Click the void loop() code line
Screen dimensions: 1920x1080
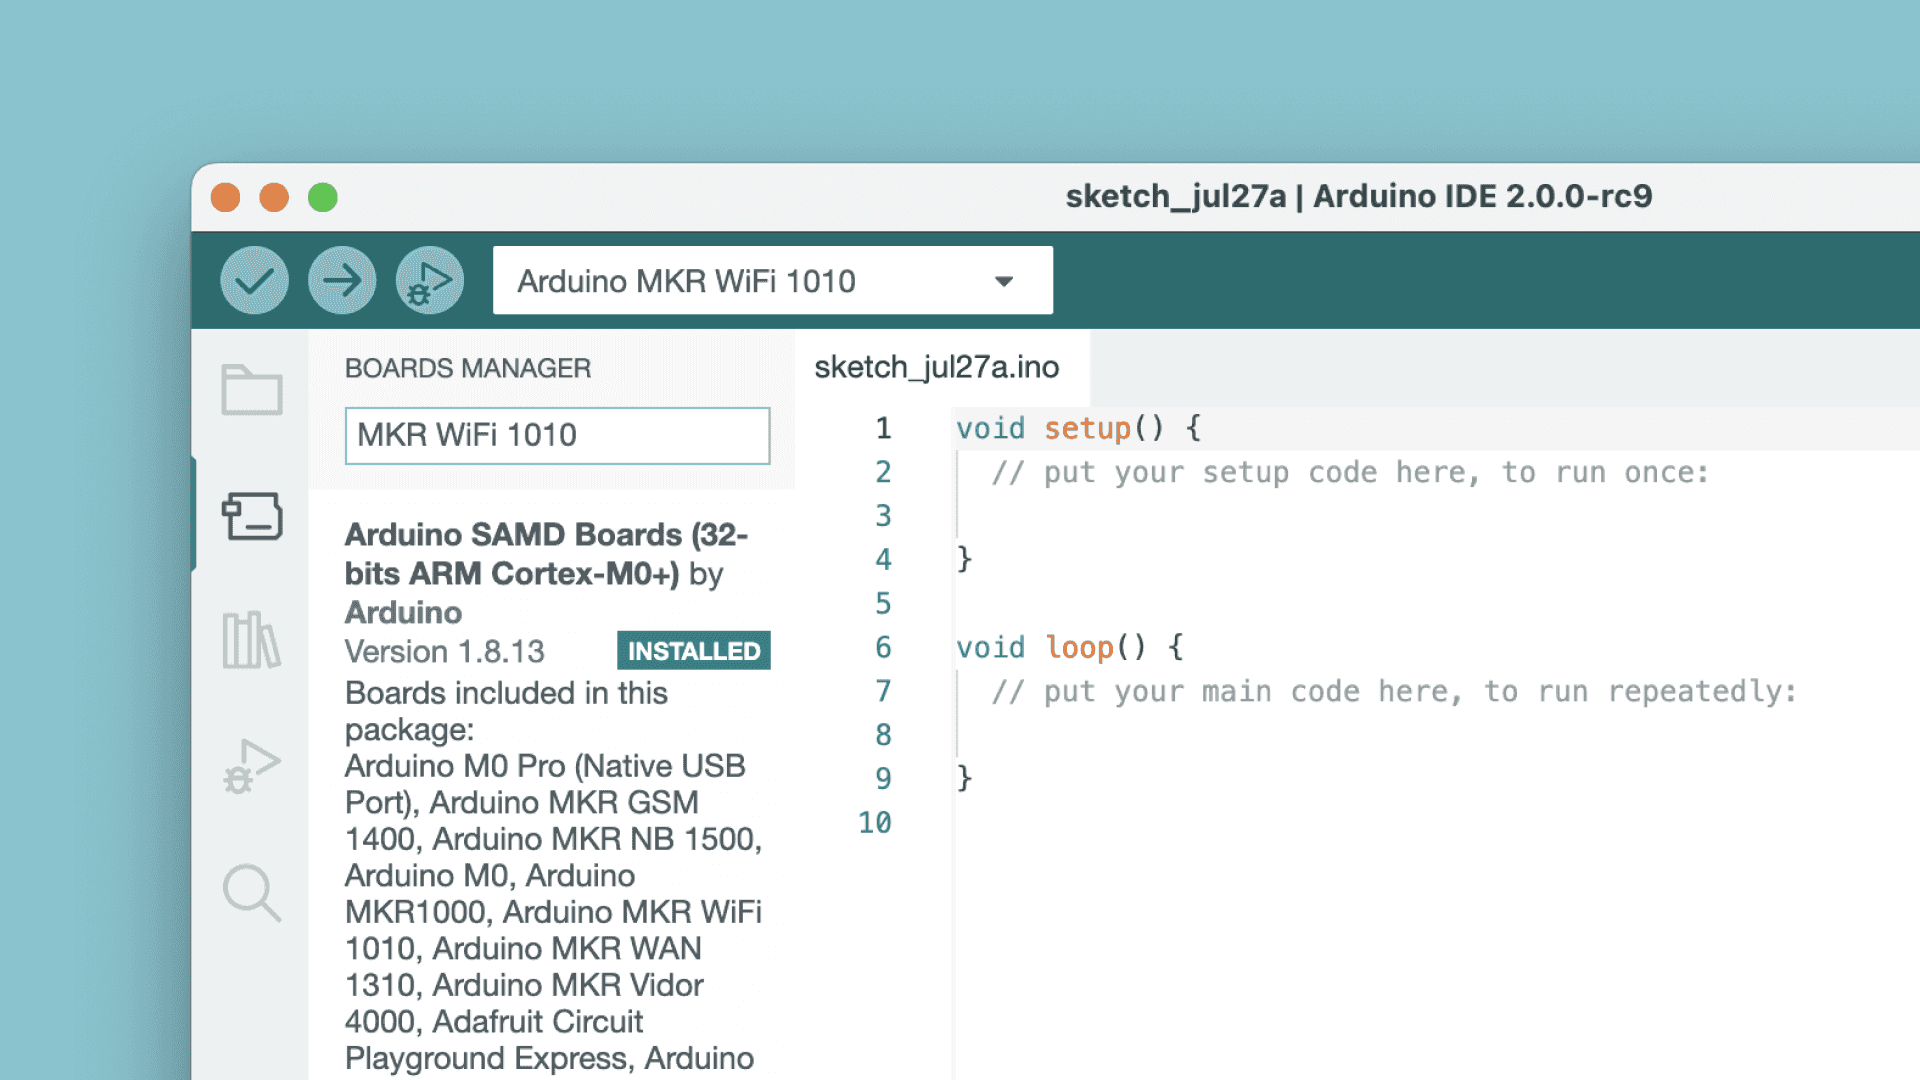click(x=1069, y=647)
